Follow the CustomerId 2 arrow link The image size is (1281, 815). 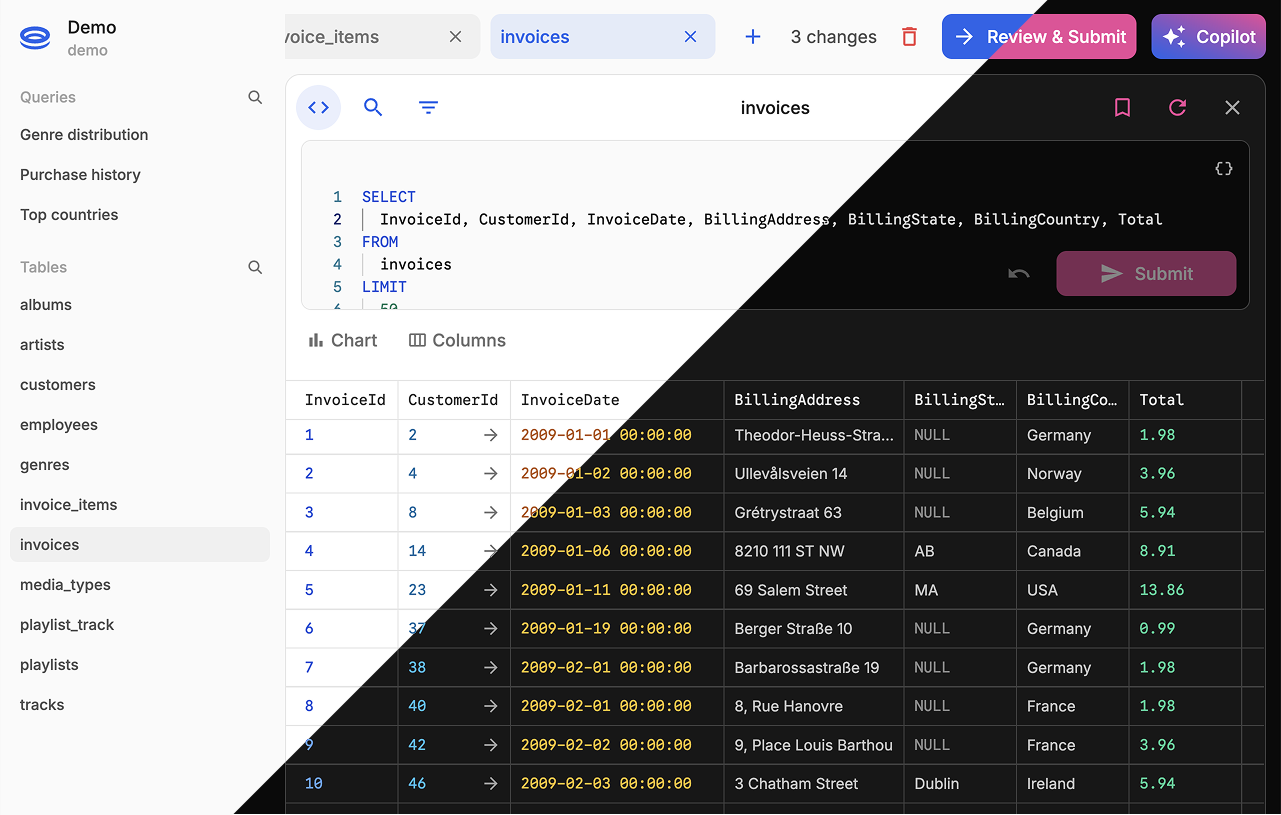click(x=490, y=435)
